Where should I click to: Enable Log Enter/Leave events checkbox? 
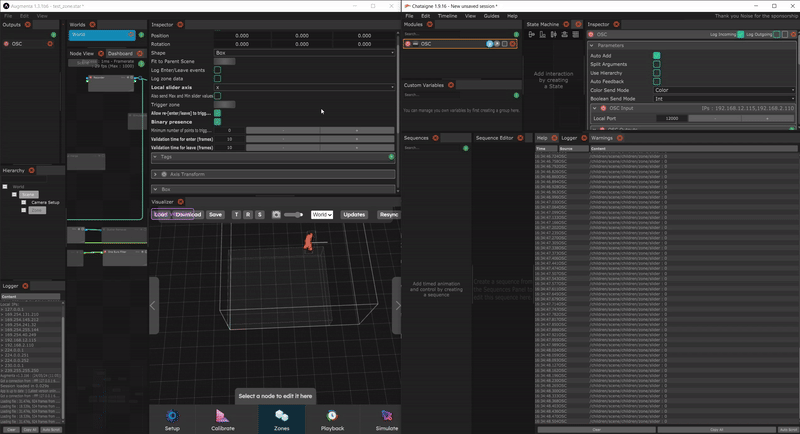coord(218,70)
